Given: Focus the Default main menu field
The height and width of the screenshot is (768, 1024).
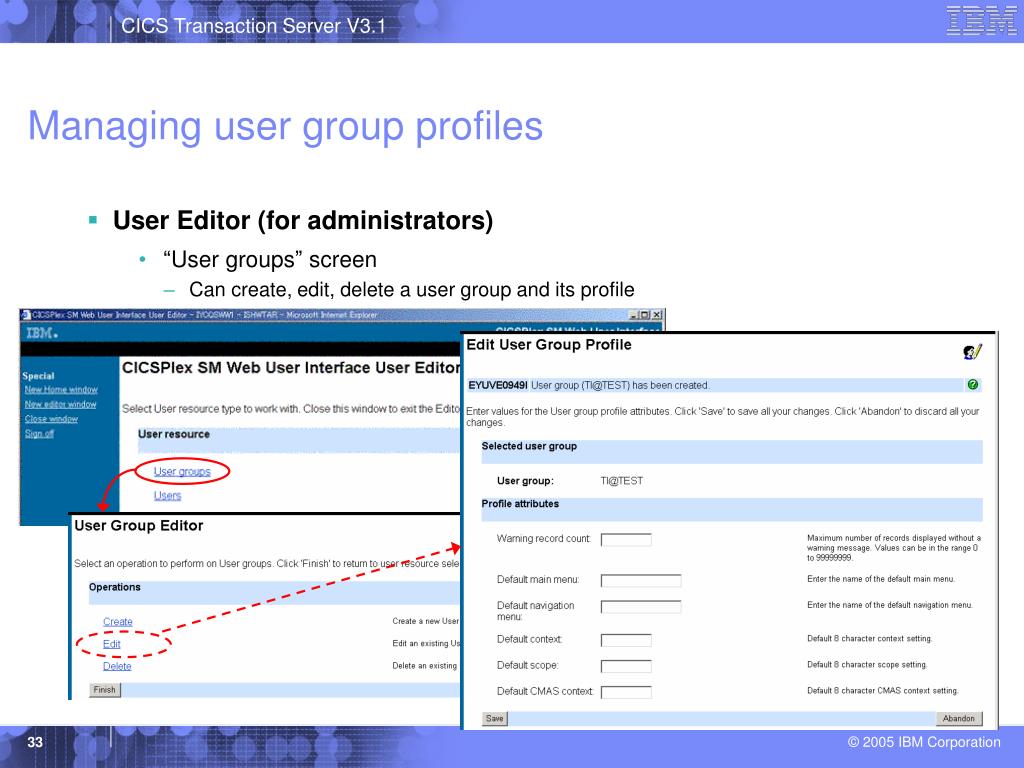Looking at the screenshot, I should pos(641,580).
